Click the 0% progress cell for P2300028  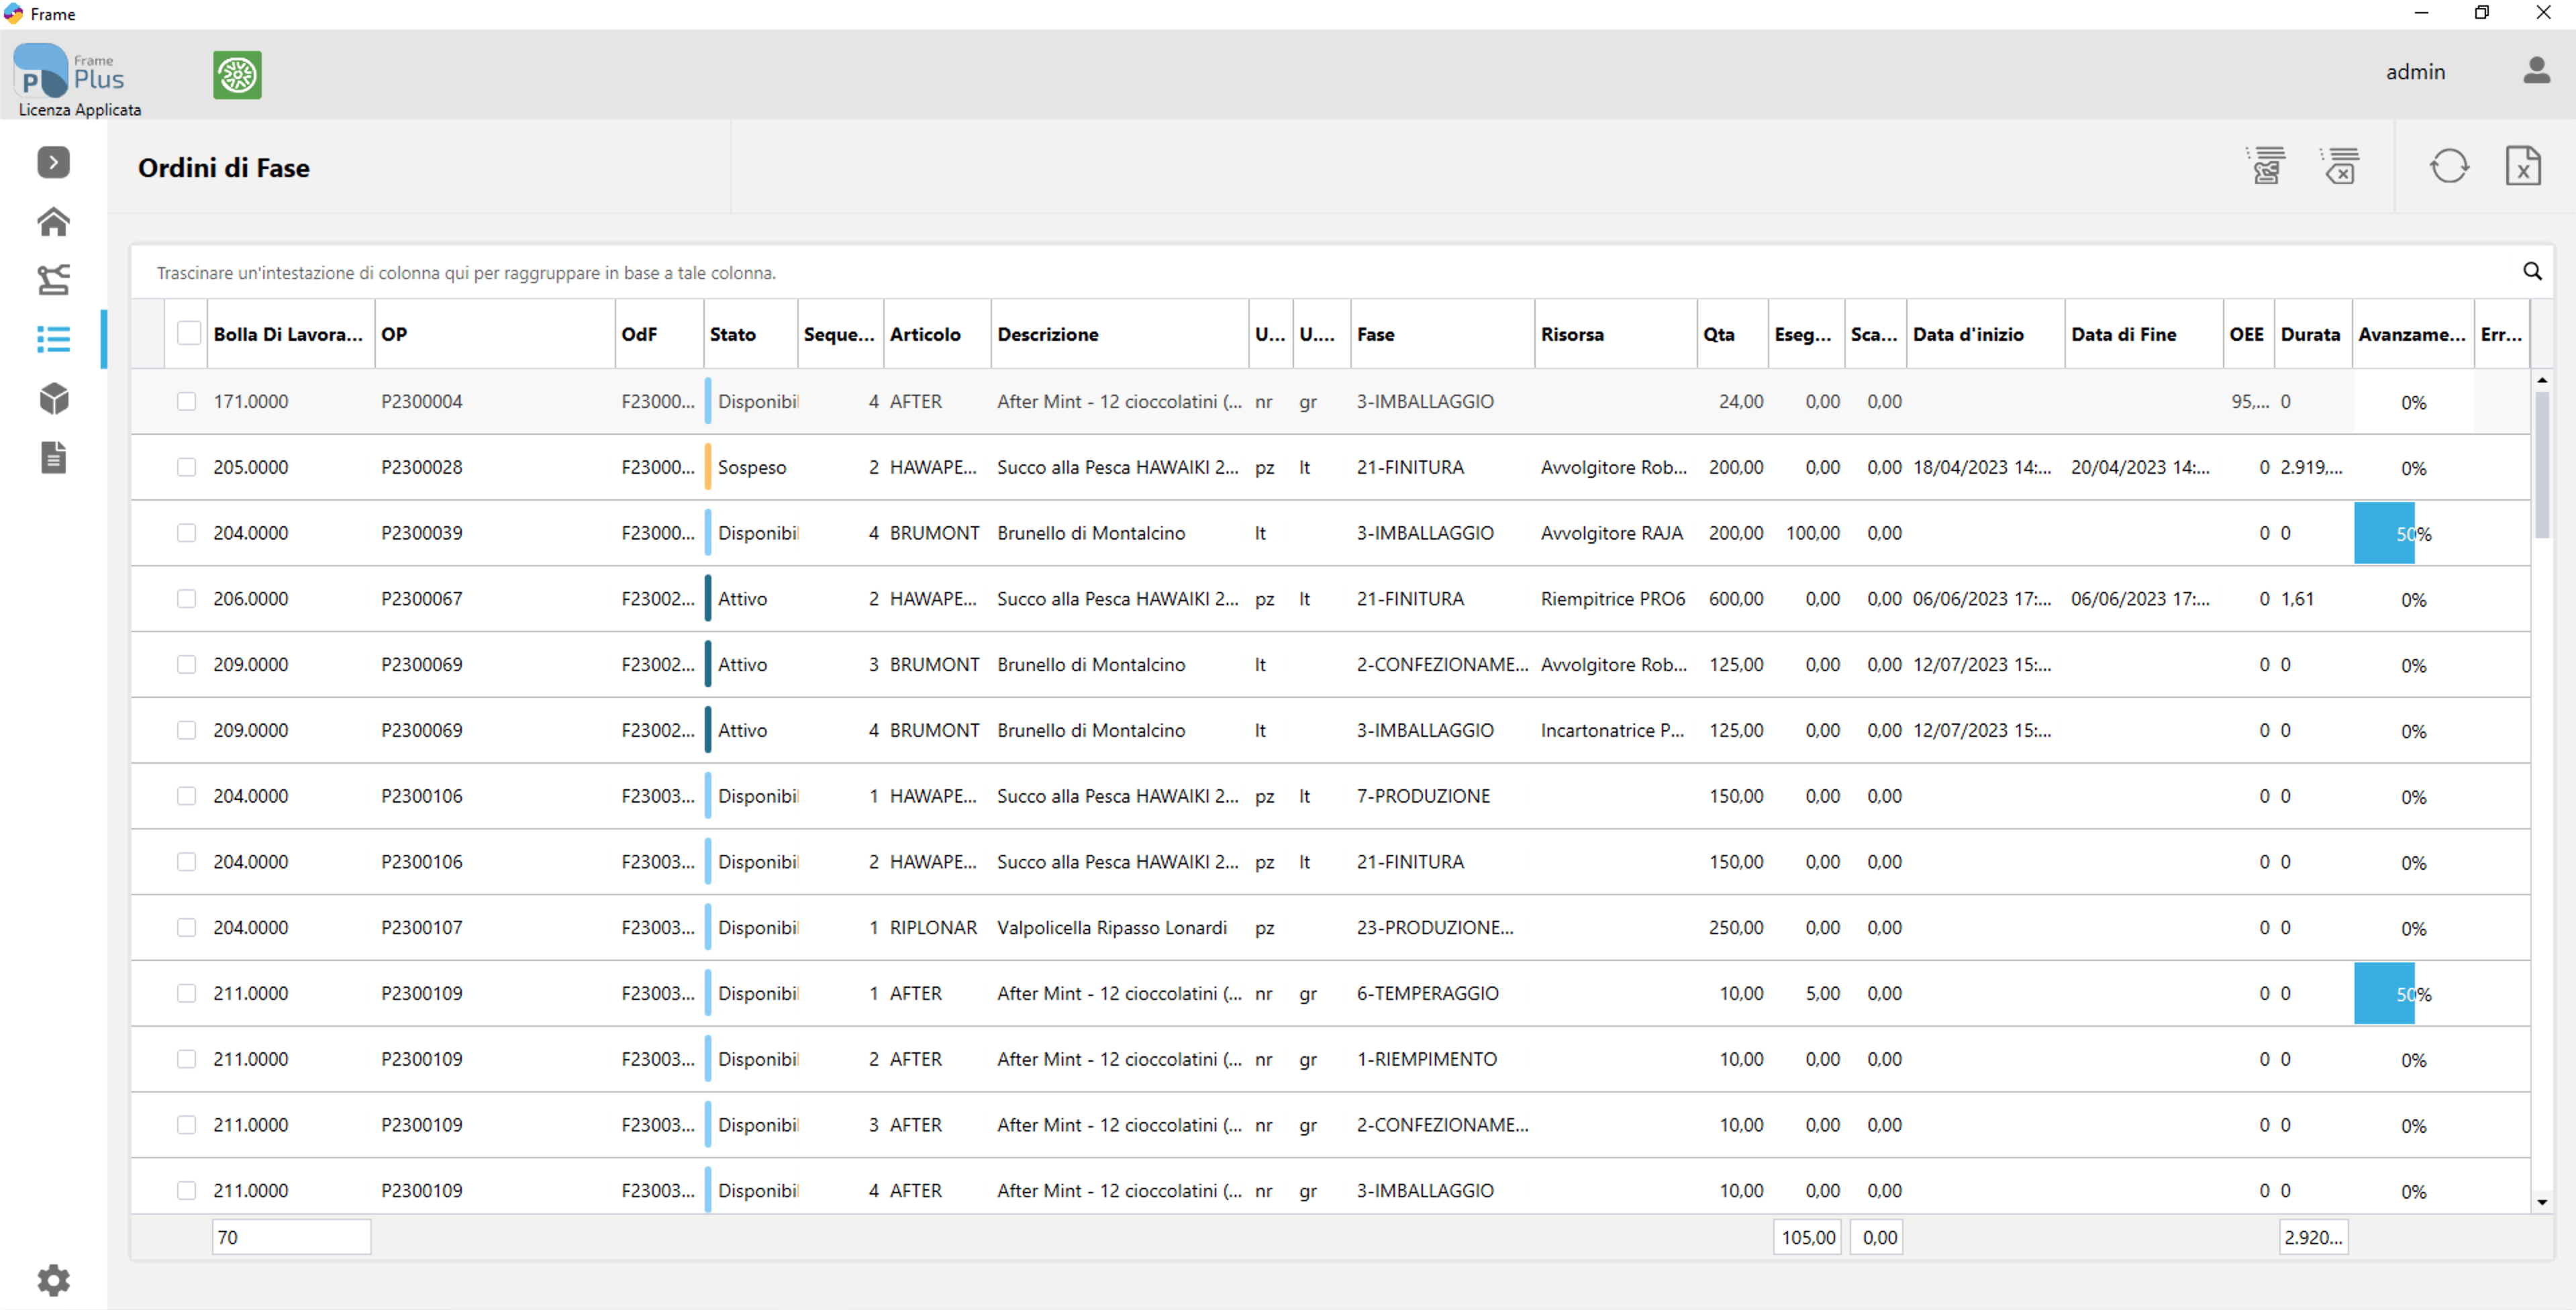pos(2413,468)
